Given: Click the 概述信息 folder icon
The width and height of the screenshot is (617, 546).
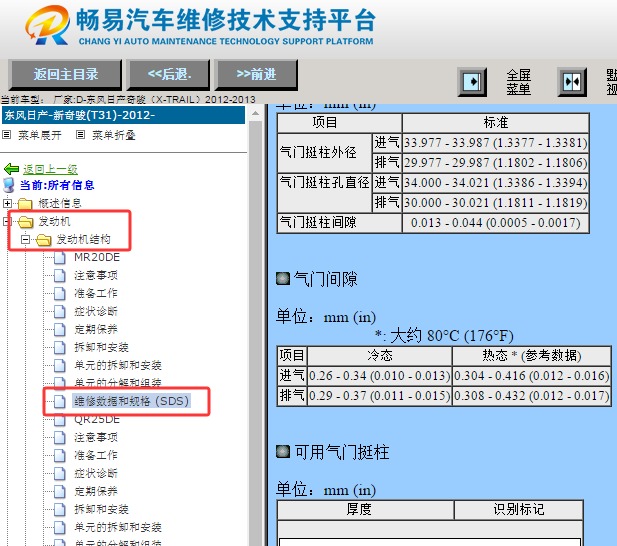Looking at the screenshot, I should tap(25, 204).
